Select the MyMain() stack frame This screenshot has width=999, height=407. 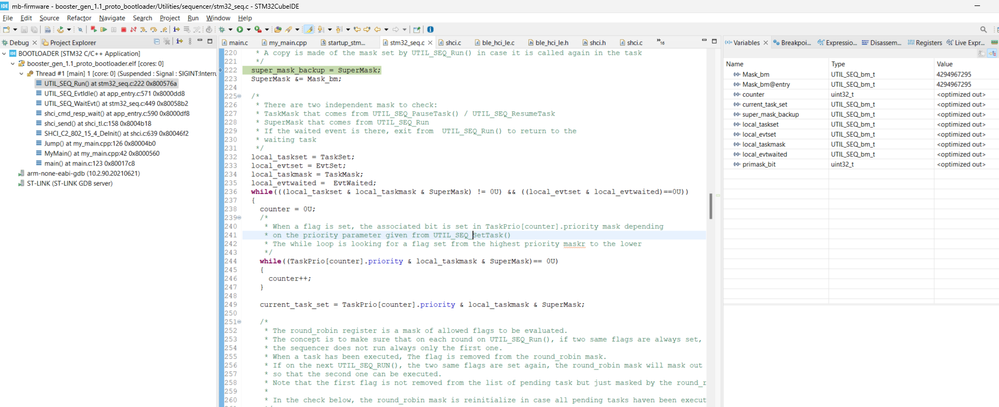(x=97, y=153)
